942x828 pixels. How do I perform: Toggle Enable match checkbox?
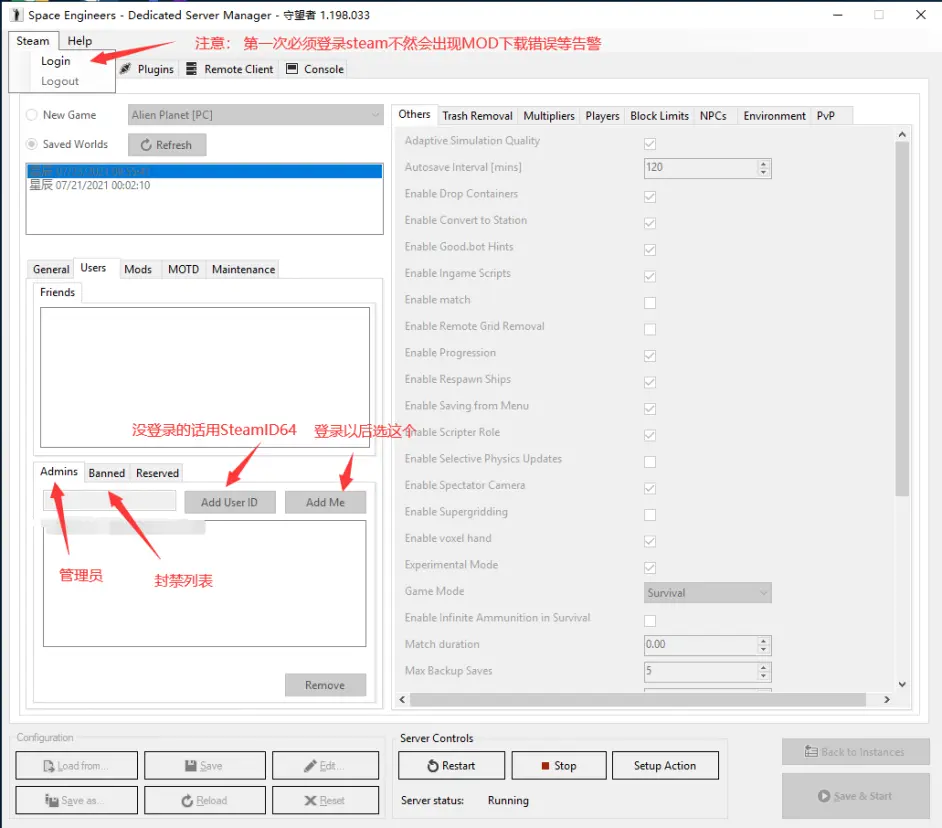pos(649,302)
